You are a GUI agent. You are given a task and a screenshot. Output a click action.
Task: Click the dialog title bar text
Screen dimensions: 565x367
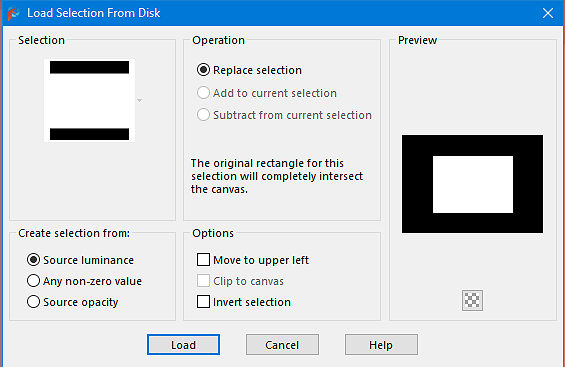click(x=94, y=13)
